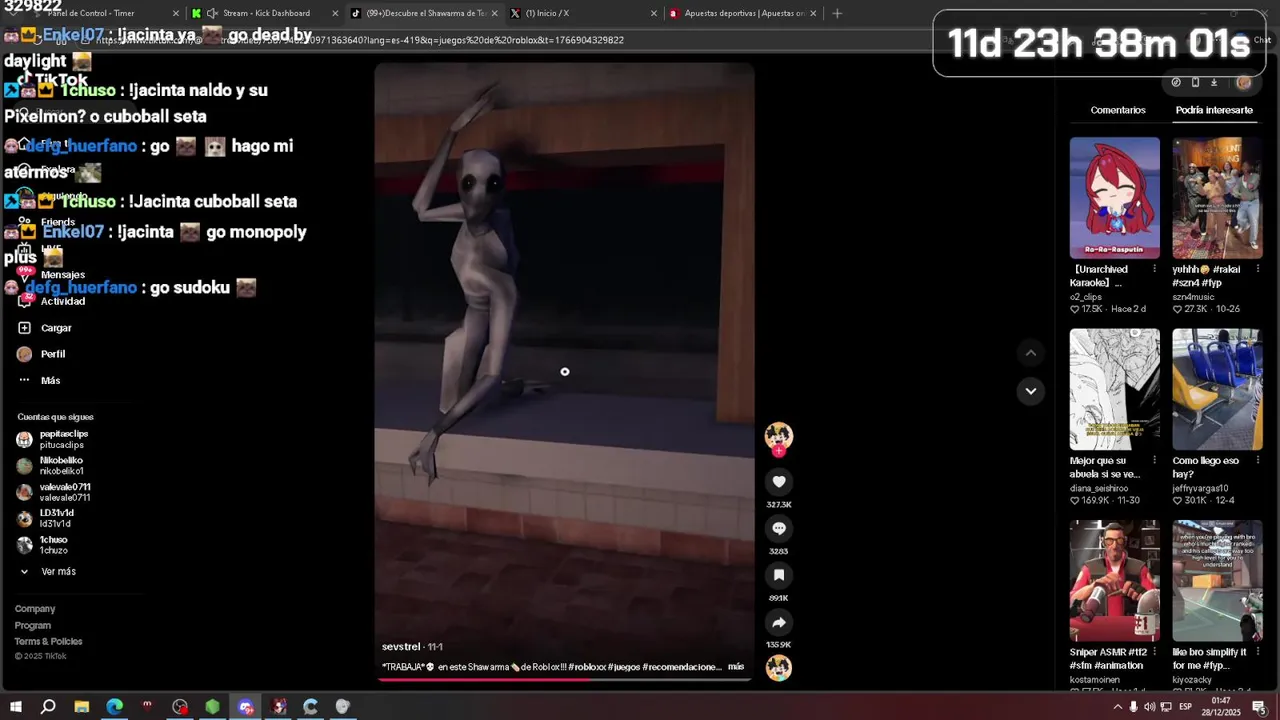Go to the previous video arrow
The image size is (1280, 720).
1031,353
